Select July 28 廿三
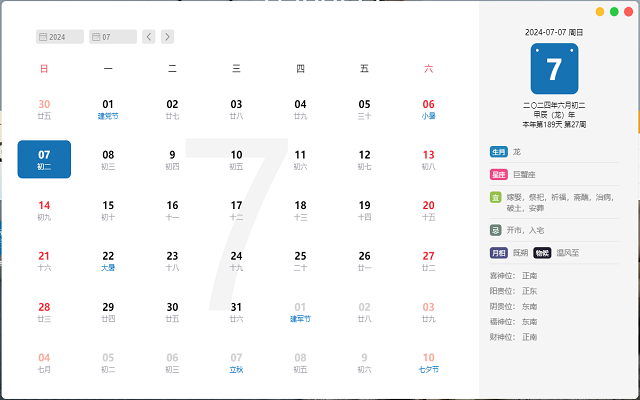The width and height of the screenshot is (640, 400). tap(44, 312)
